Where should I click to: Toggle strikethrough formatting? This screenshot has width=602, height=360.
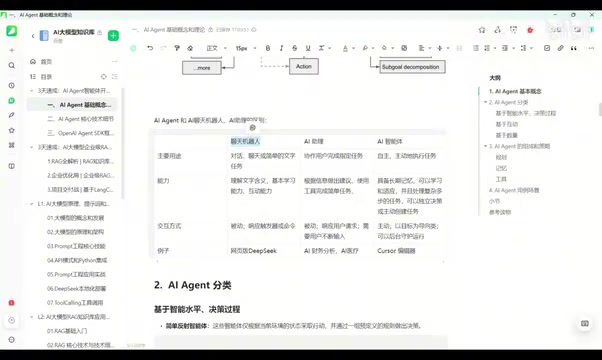(294, 48)
